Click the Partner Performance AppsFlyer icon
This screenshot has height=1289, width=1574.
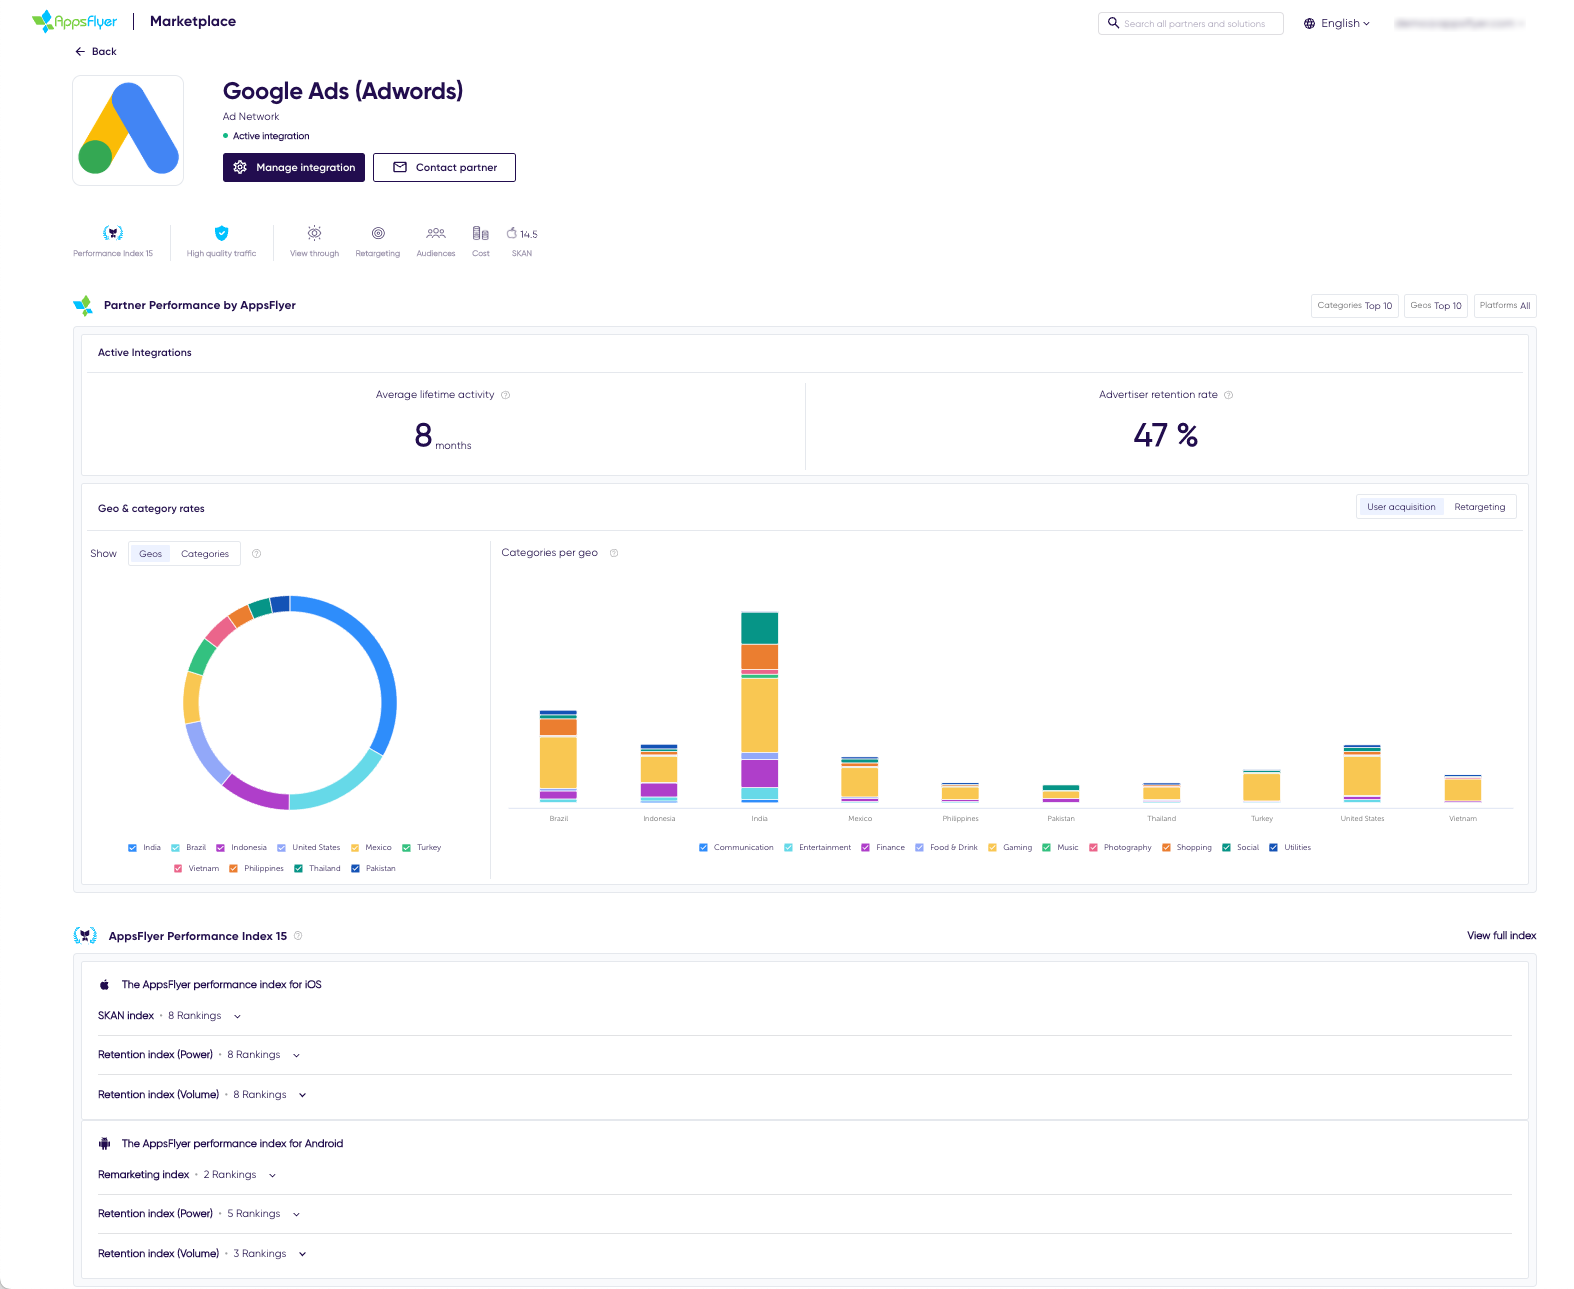coord(83,305)
